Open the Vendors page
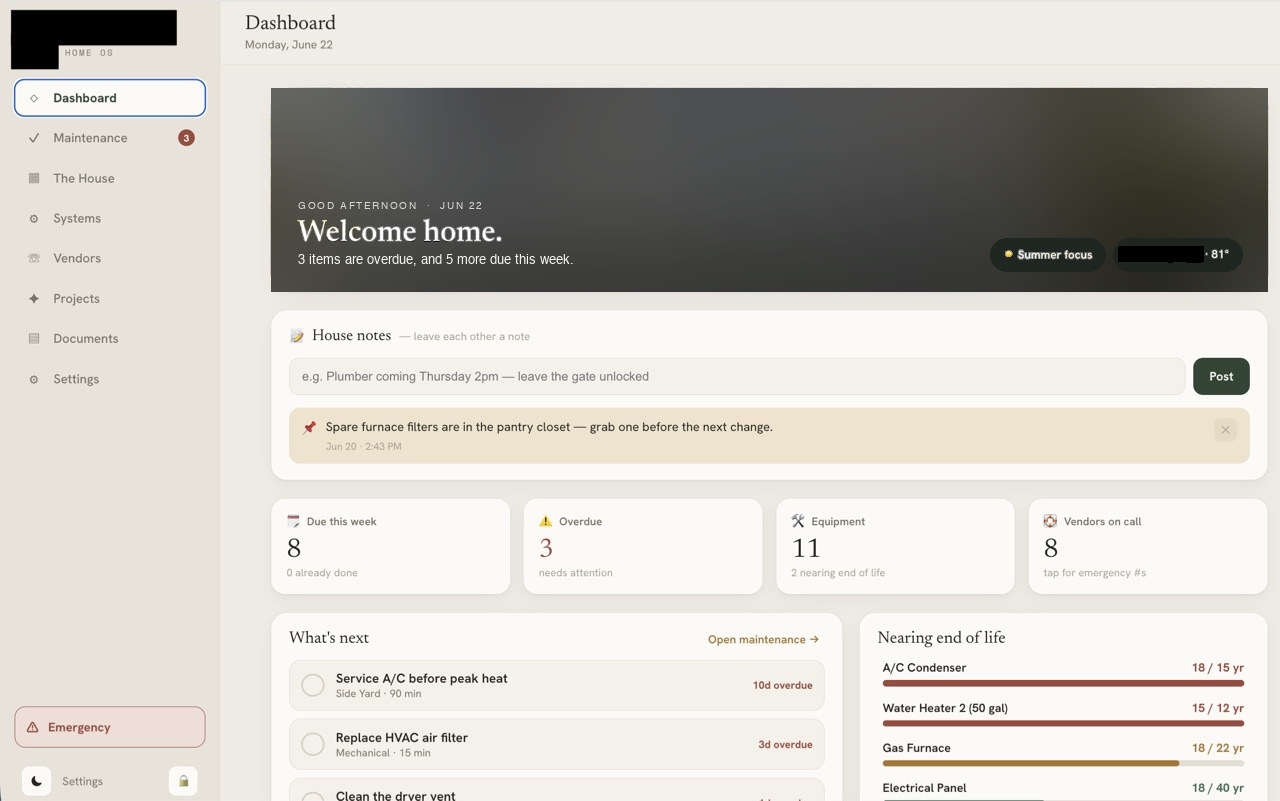This screenshot has width=1280, height=801. coord(110,258)
